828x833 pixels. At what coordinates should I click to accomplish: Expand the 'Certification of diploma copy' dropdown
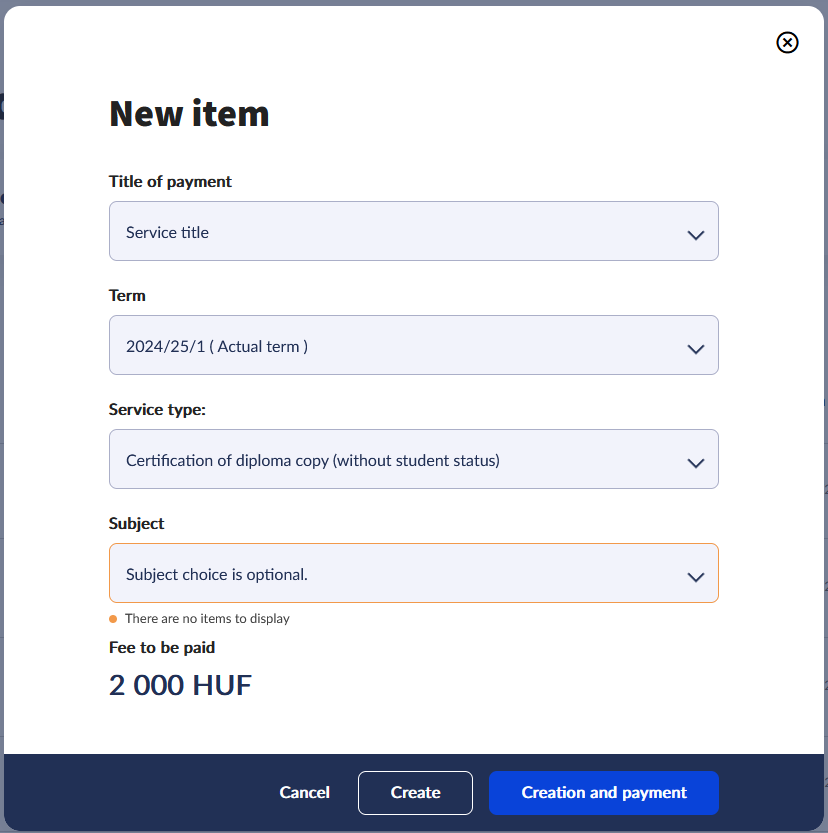click(400, 460)
